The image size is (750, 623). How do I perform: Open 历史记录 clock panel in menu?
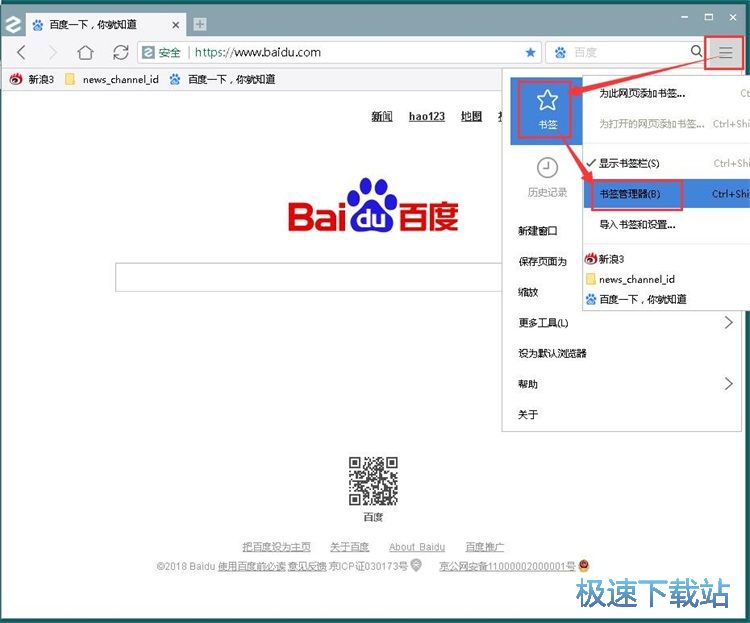coord(547,177)
